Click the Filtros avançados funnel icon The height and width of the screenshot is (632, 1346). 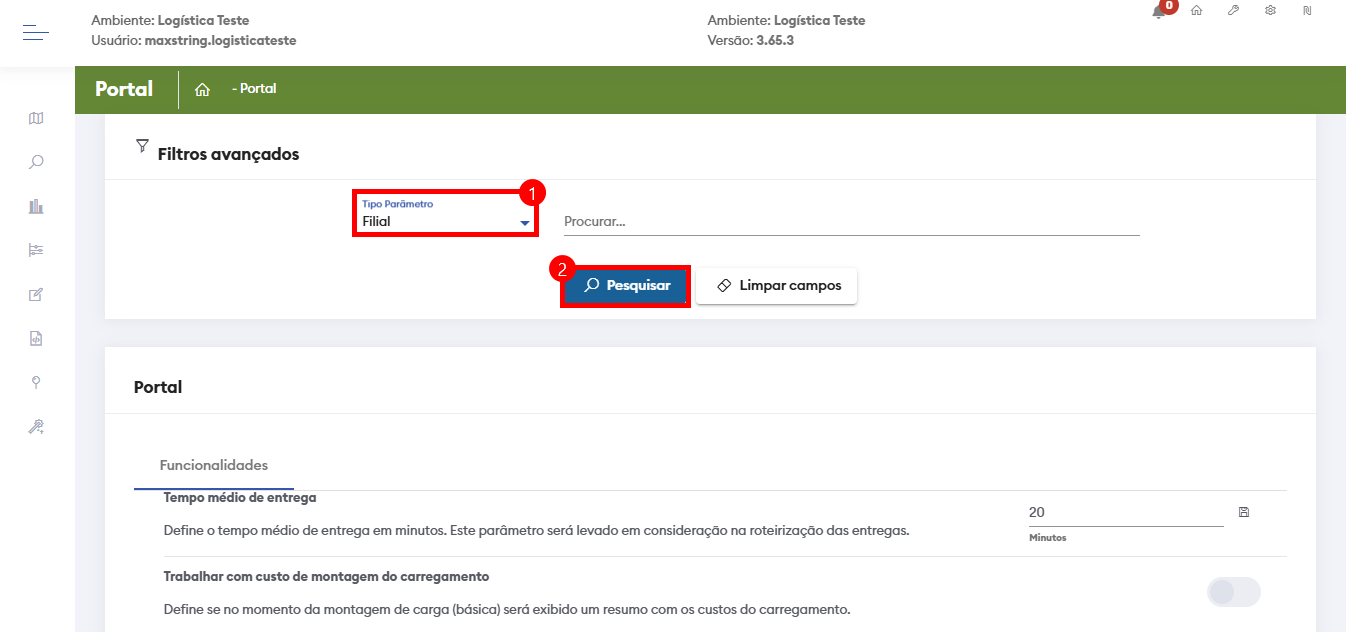pos(142,146)
